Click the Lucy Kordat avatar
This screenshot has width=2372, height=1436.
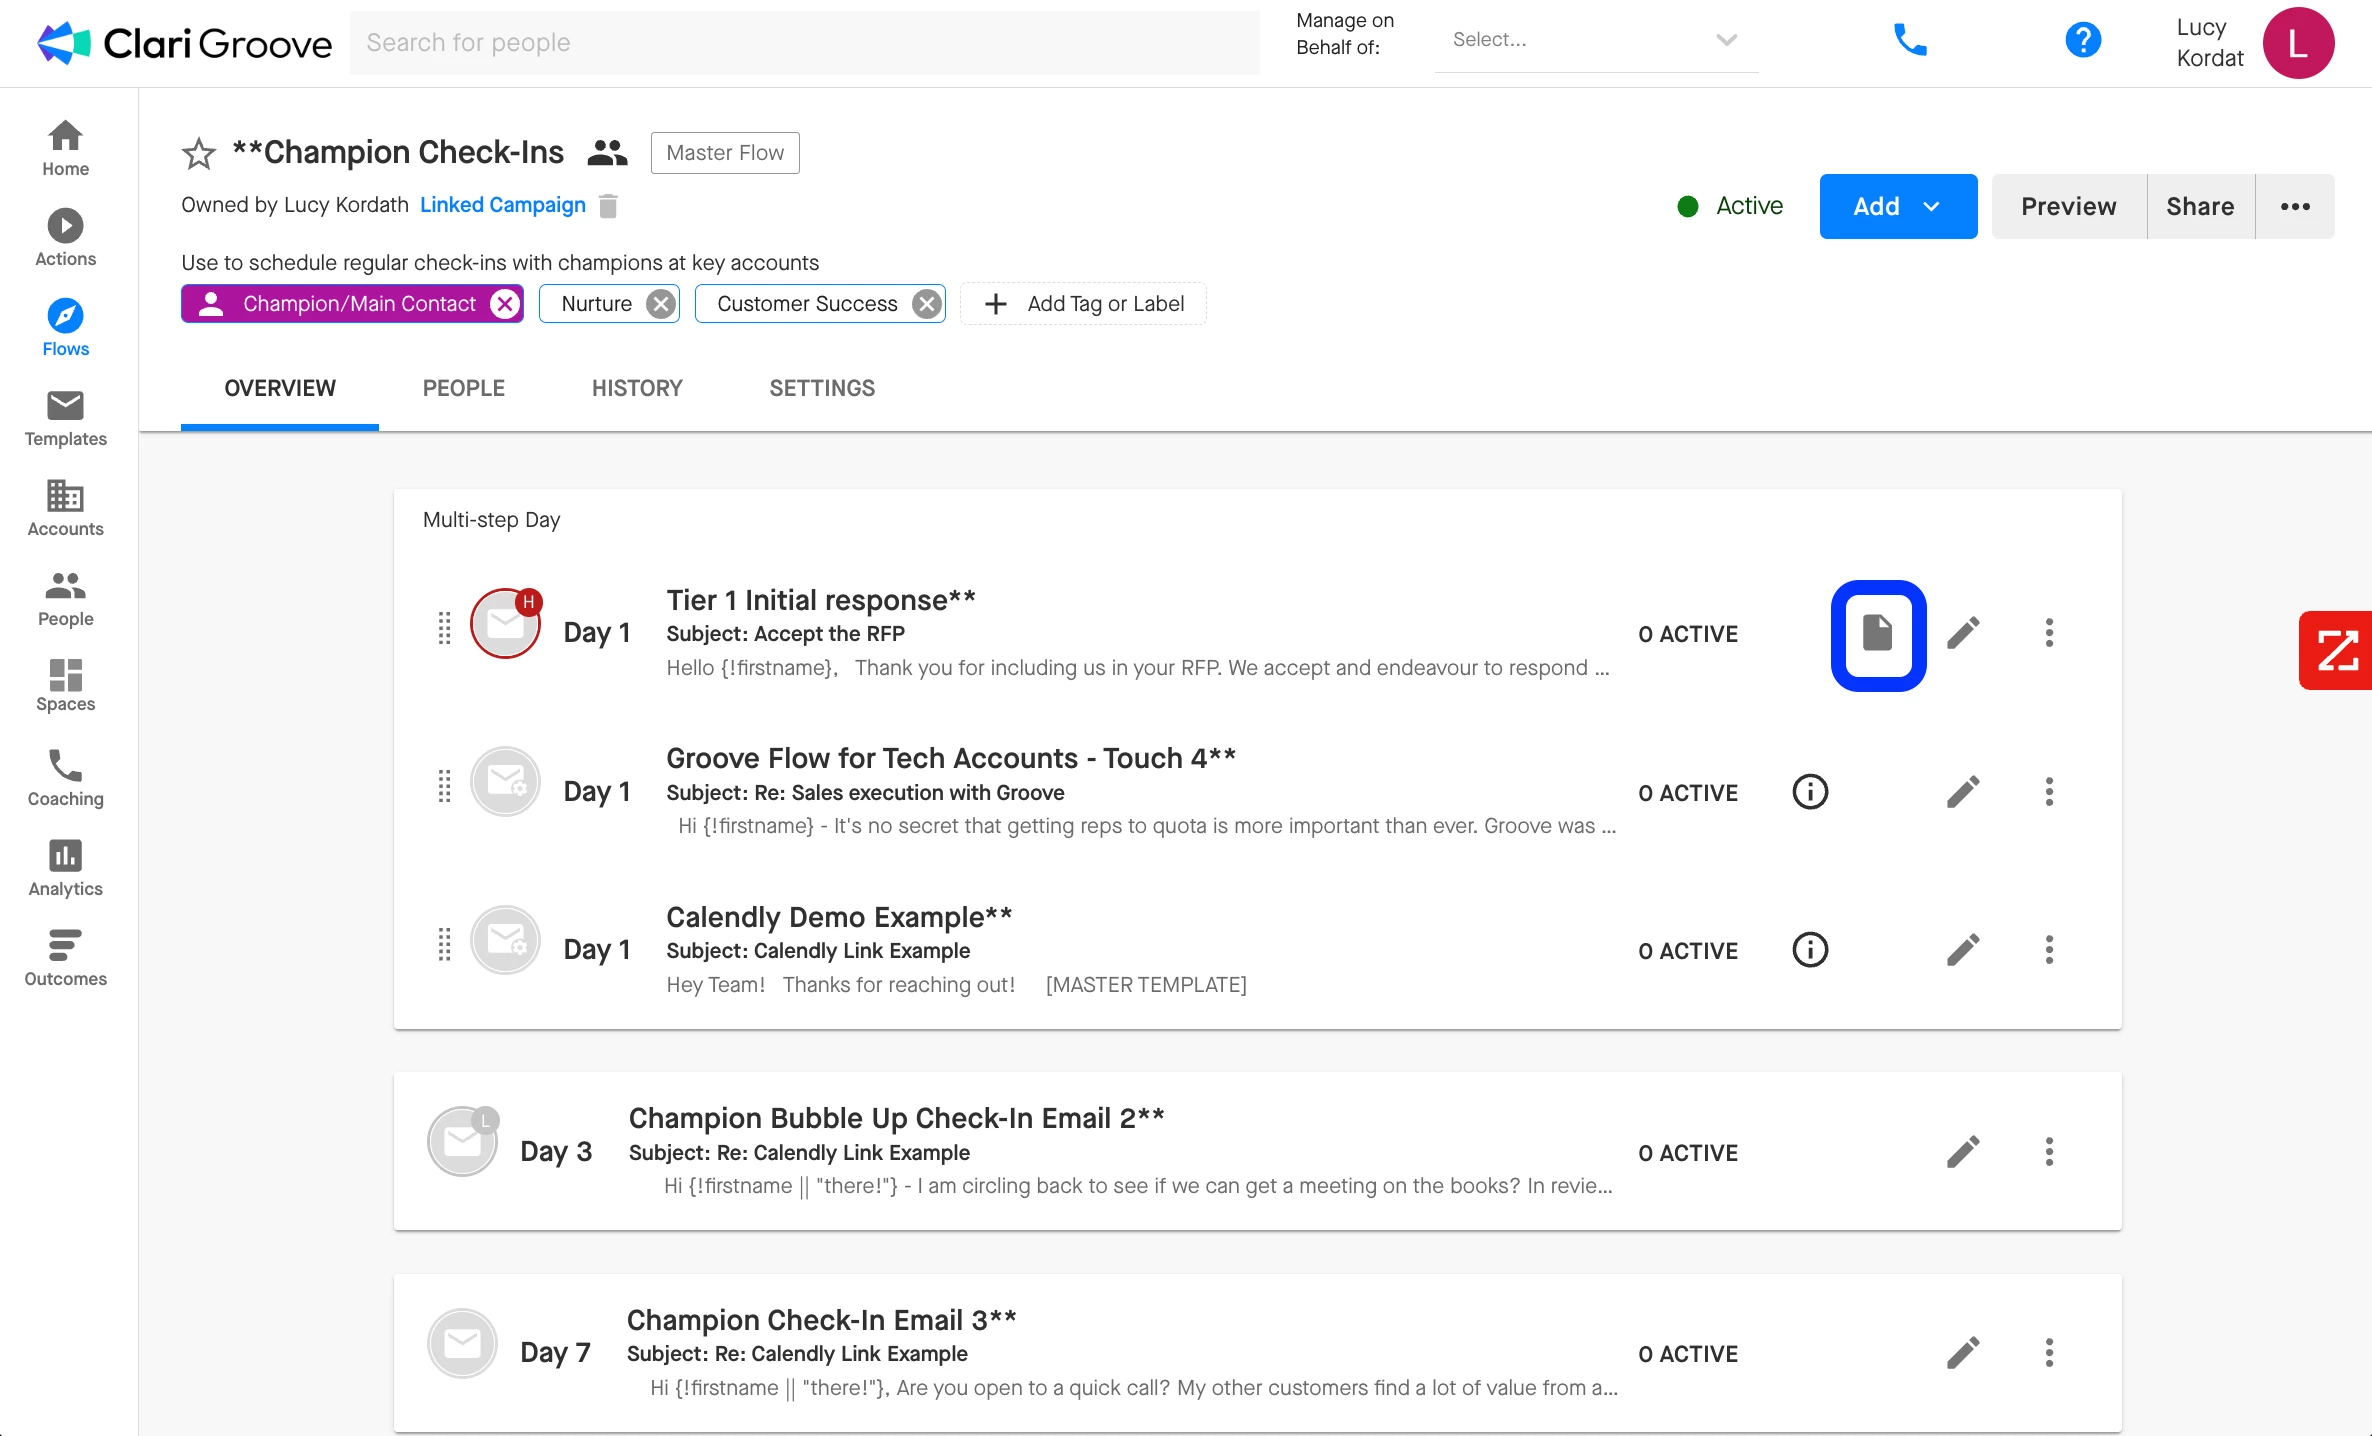pyautogui.click(x=2298, y=43)
